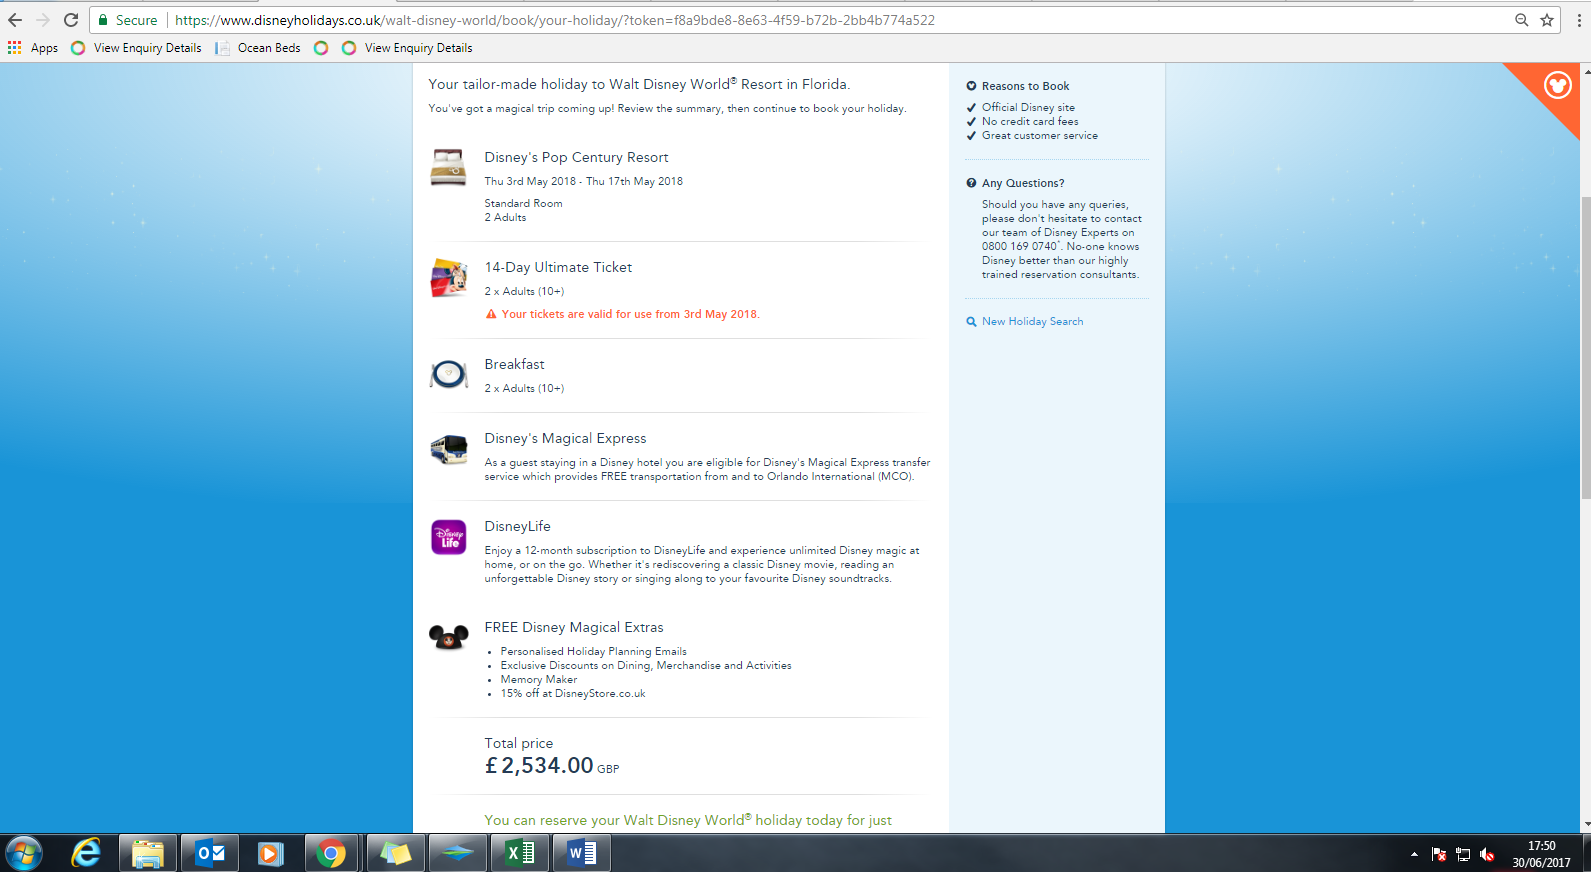1591x872 pixels.
Task: Click the browser forward arrow
Action: pos(42,20)
